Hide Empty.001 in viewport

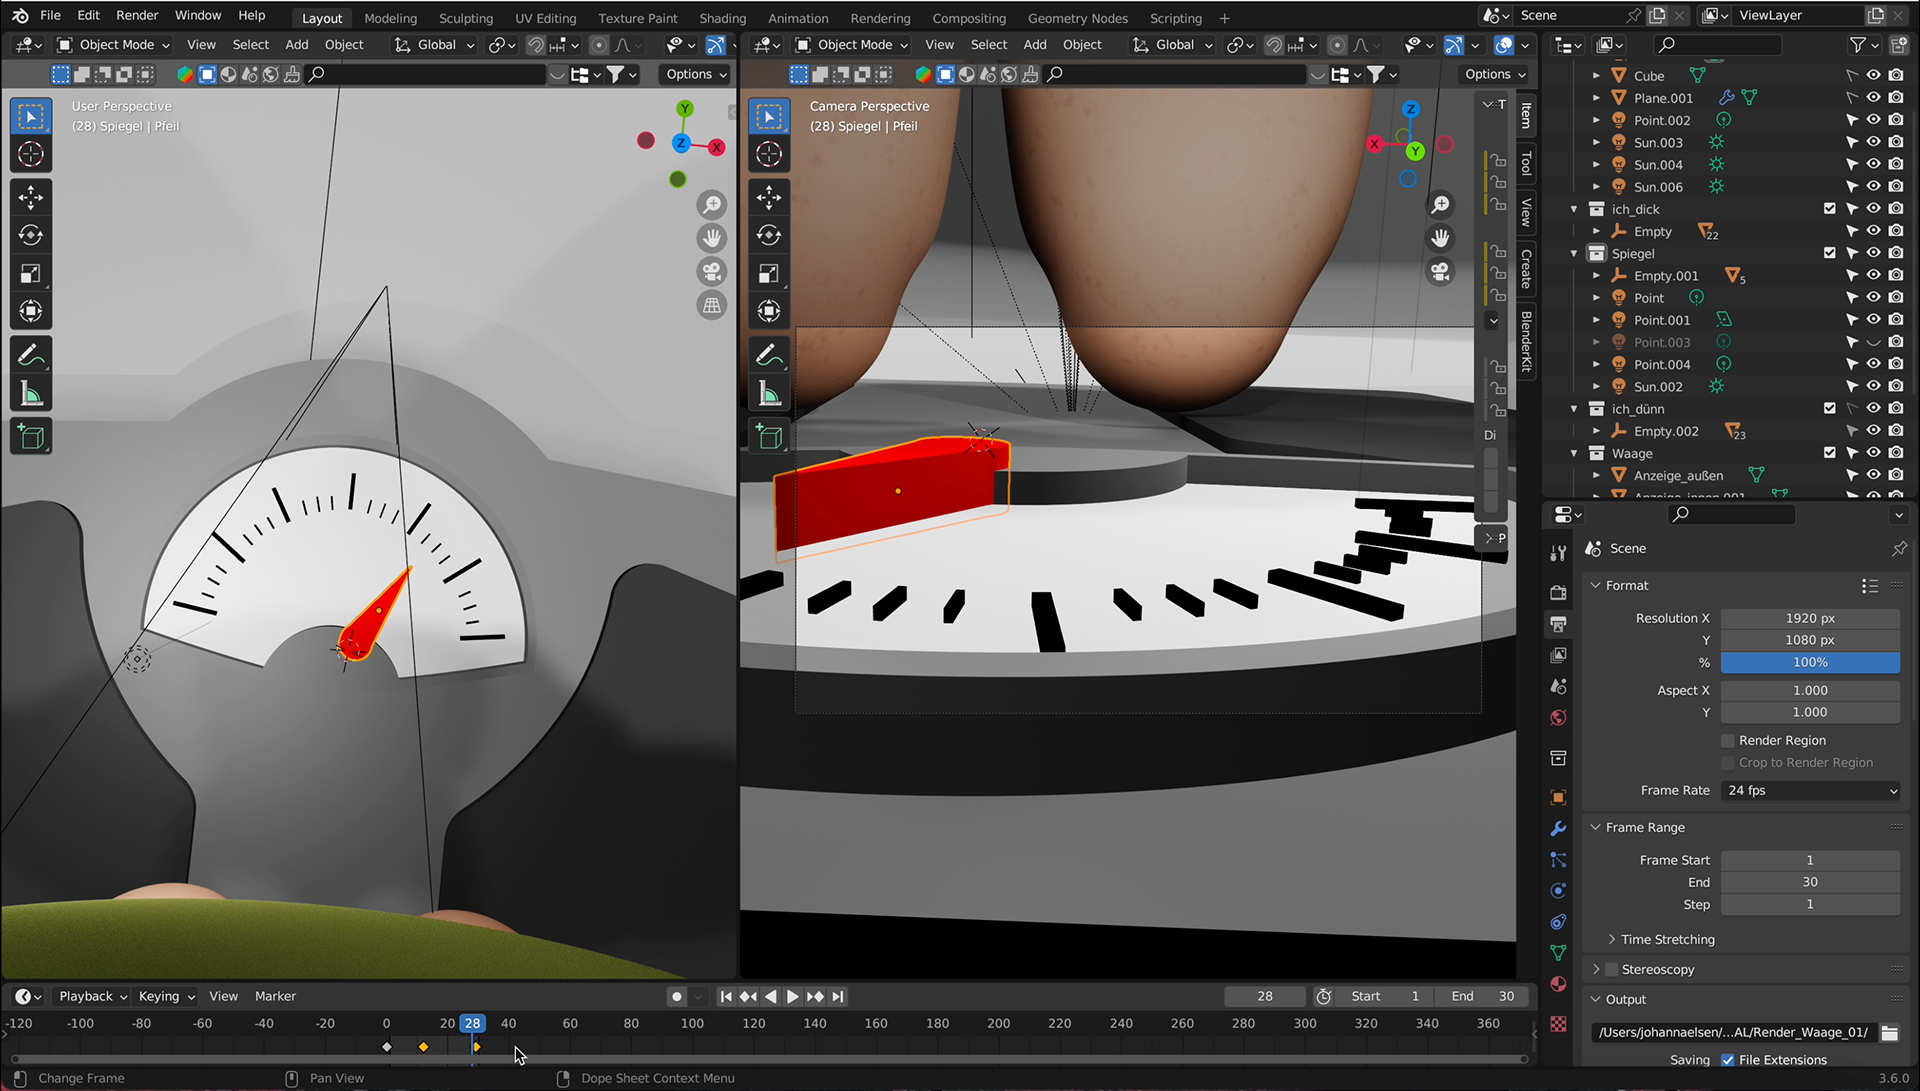click(1874, 275)
